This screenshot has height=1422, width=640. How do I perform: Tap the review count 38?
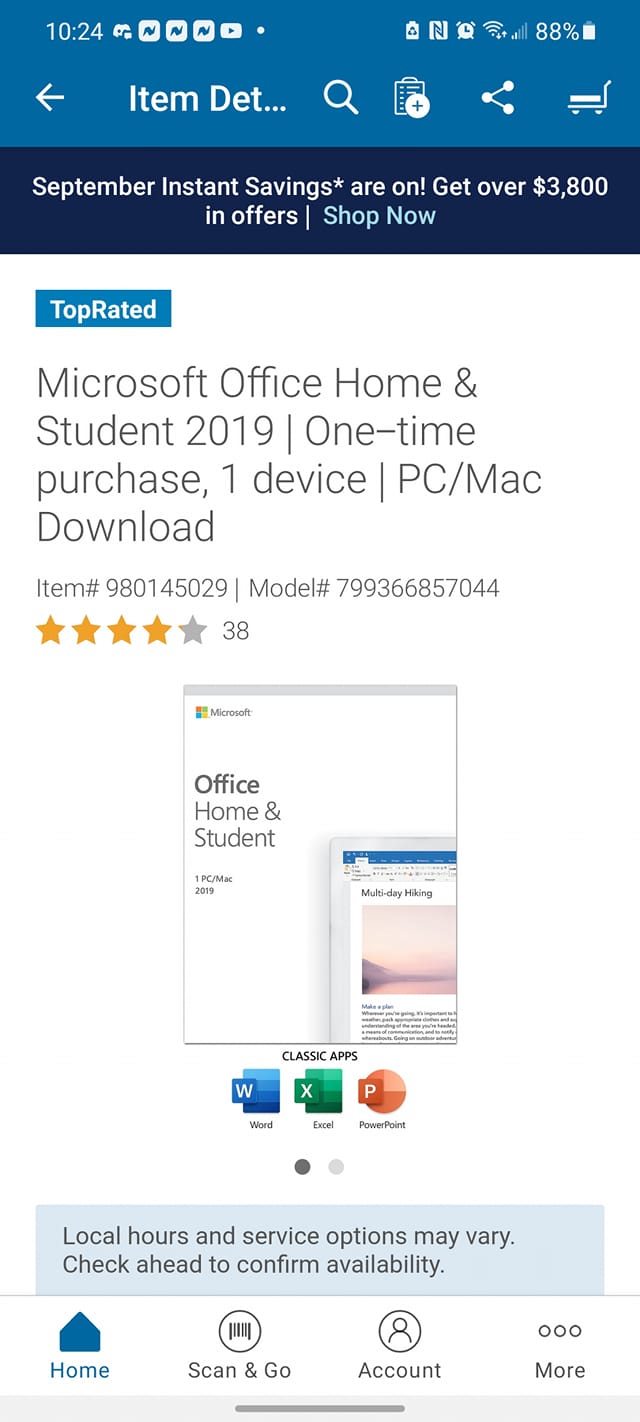236,631
